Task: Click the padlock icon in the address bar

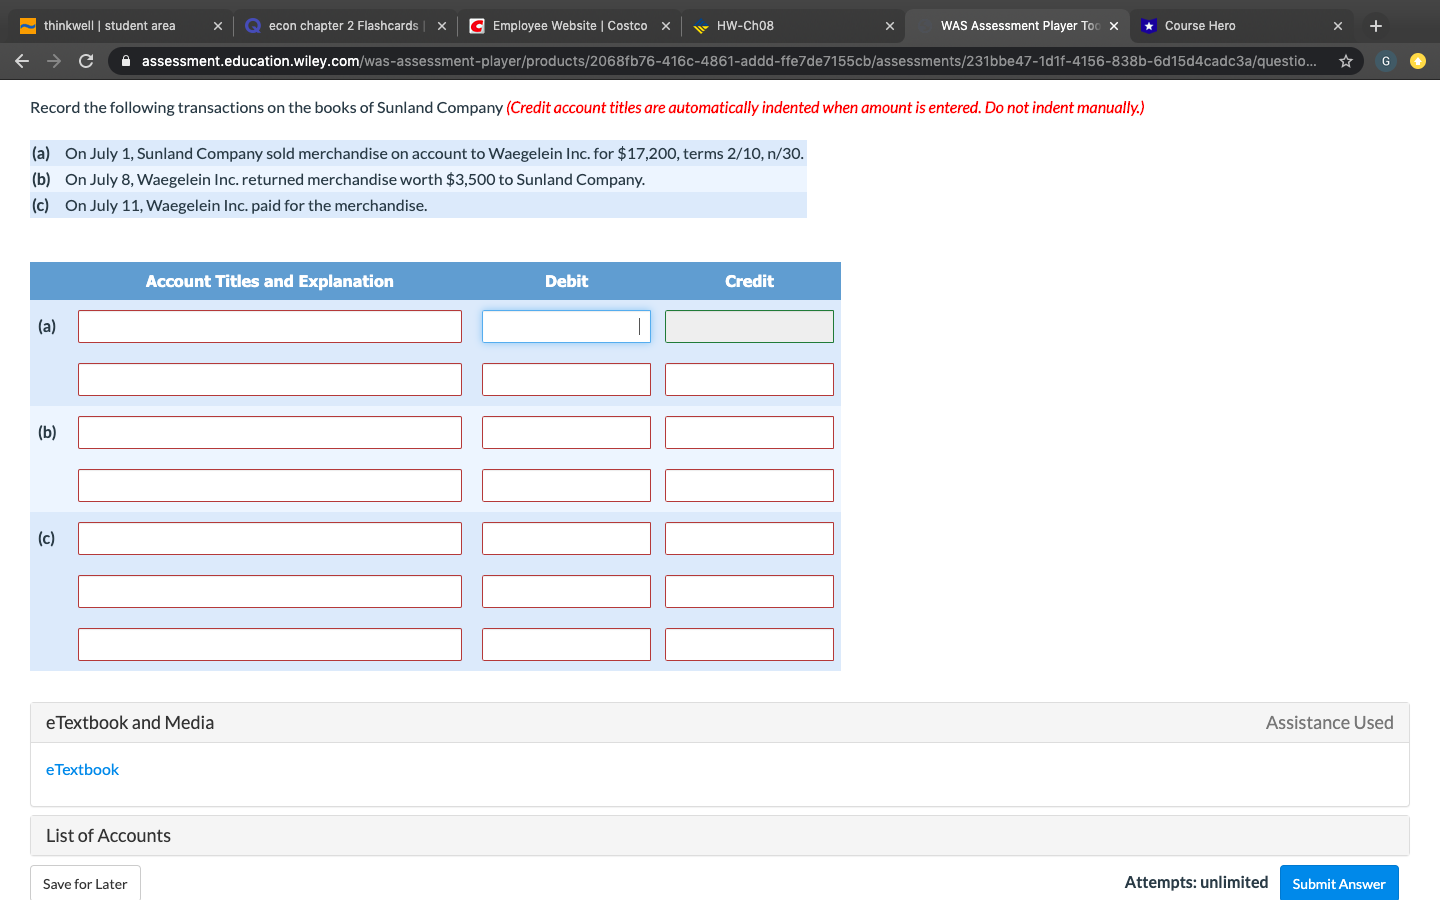Action: click(x=125, y=61)
